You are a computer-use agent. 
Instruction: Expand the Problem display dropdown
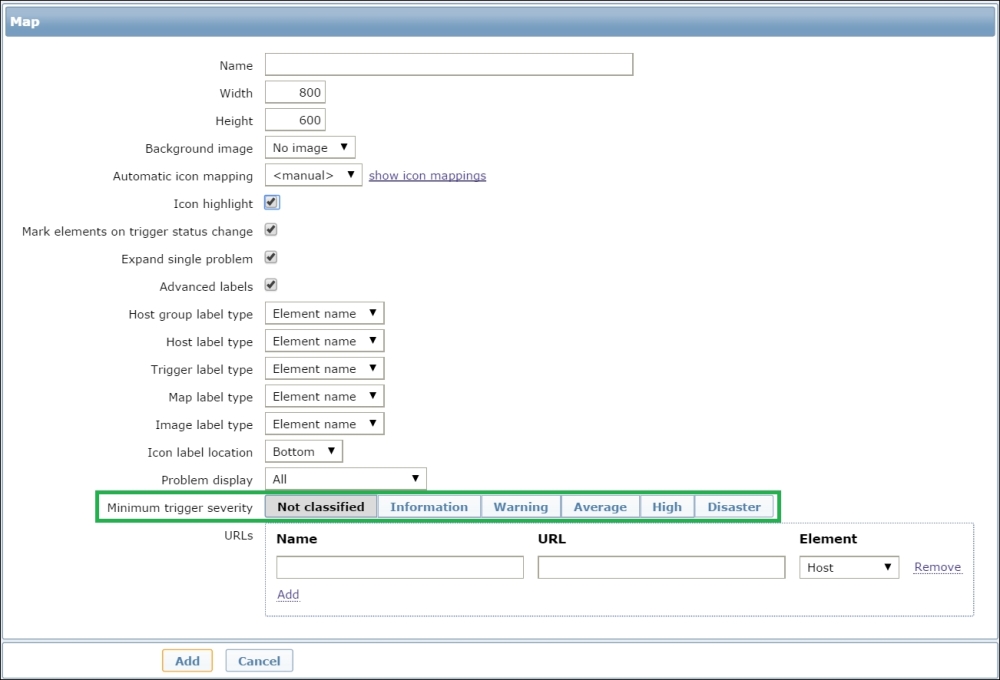point(345,479)
